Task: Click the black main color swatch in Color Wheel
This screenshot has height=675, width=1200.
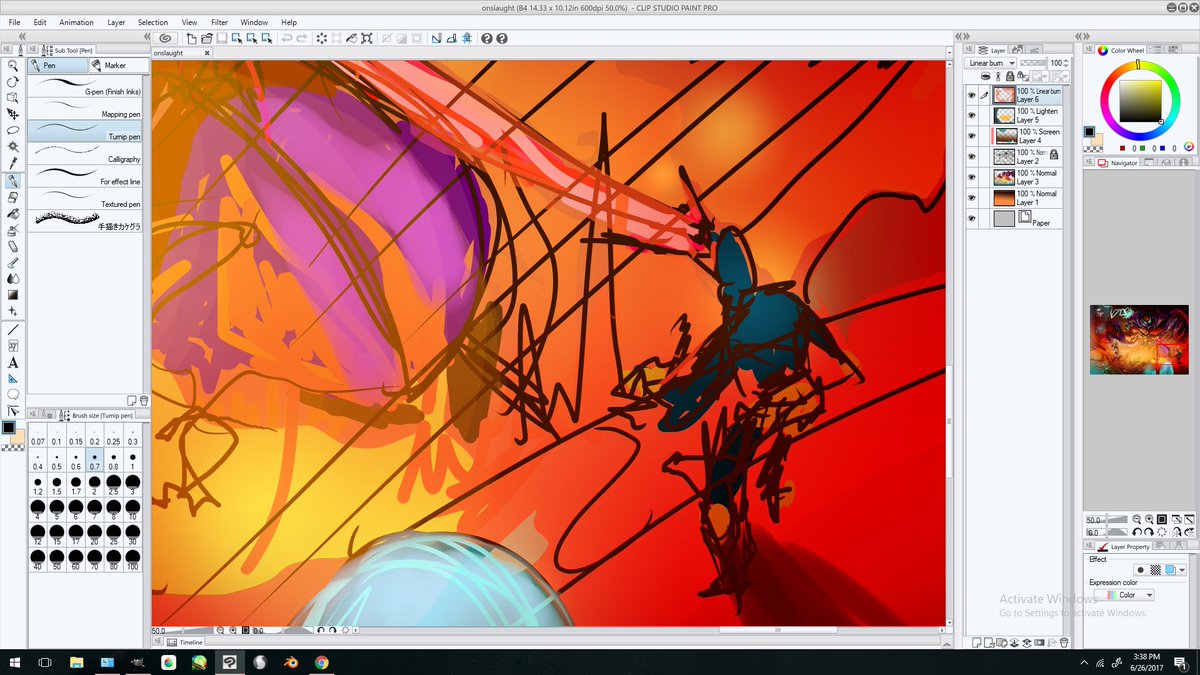Action: (1090, 132)
